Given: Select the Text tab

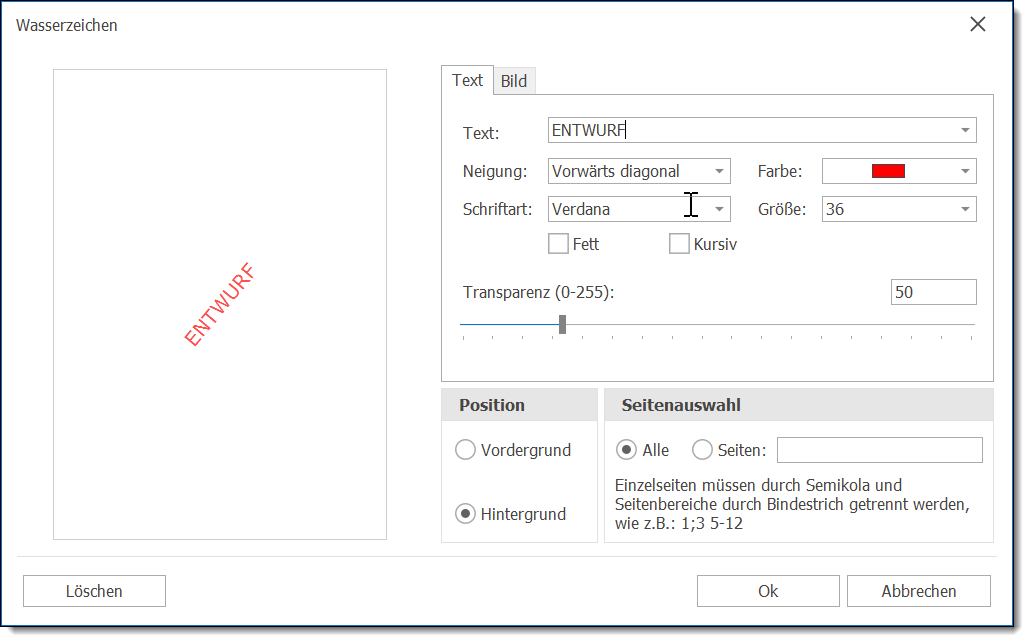Looking at the screenshot, I should tap(467, 80).
